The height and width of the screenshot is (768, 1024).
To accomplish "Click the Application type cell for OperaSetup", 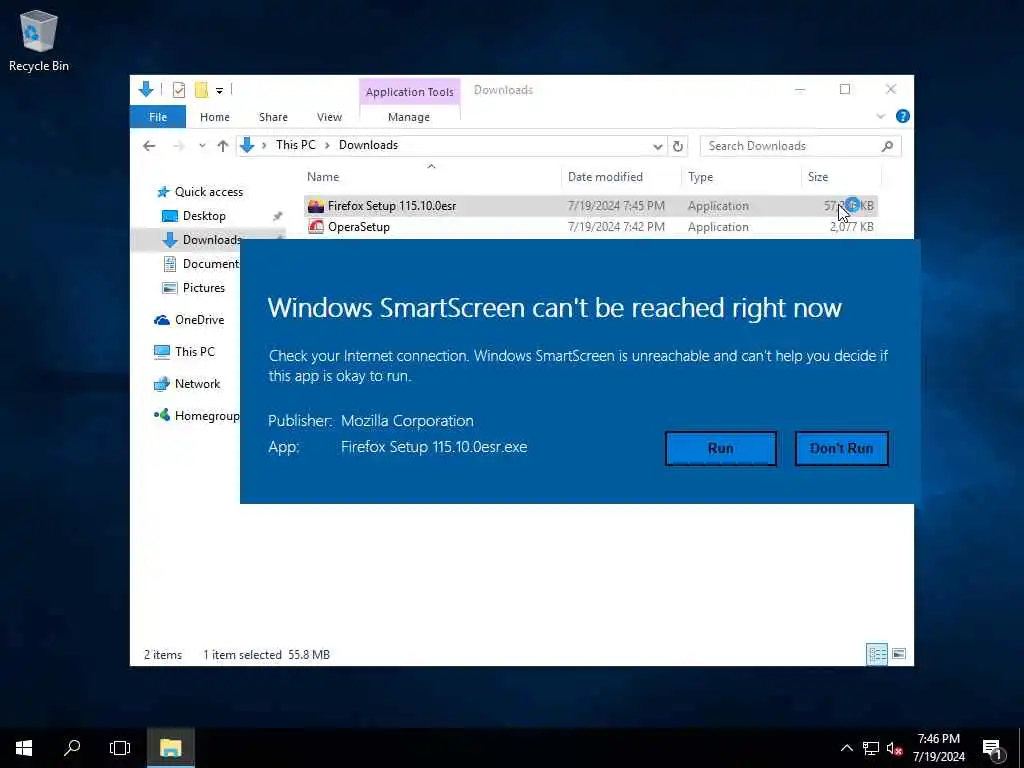I will point(718,227).
